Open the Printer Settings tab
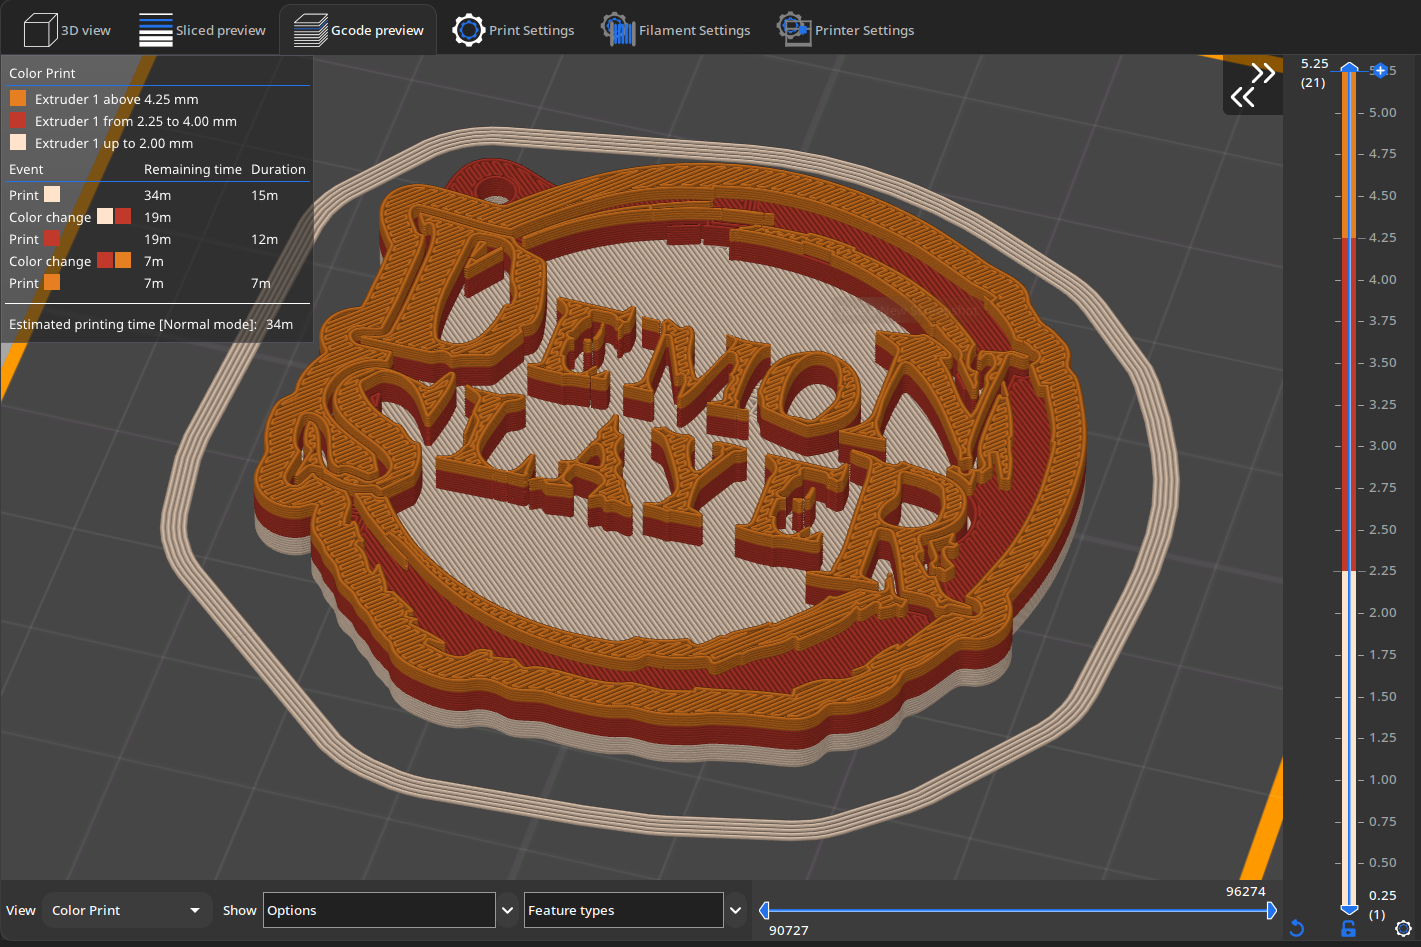The height and width of the screenshot is (947, 1421). point(846,30)
